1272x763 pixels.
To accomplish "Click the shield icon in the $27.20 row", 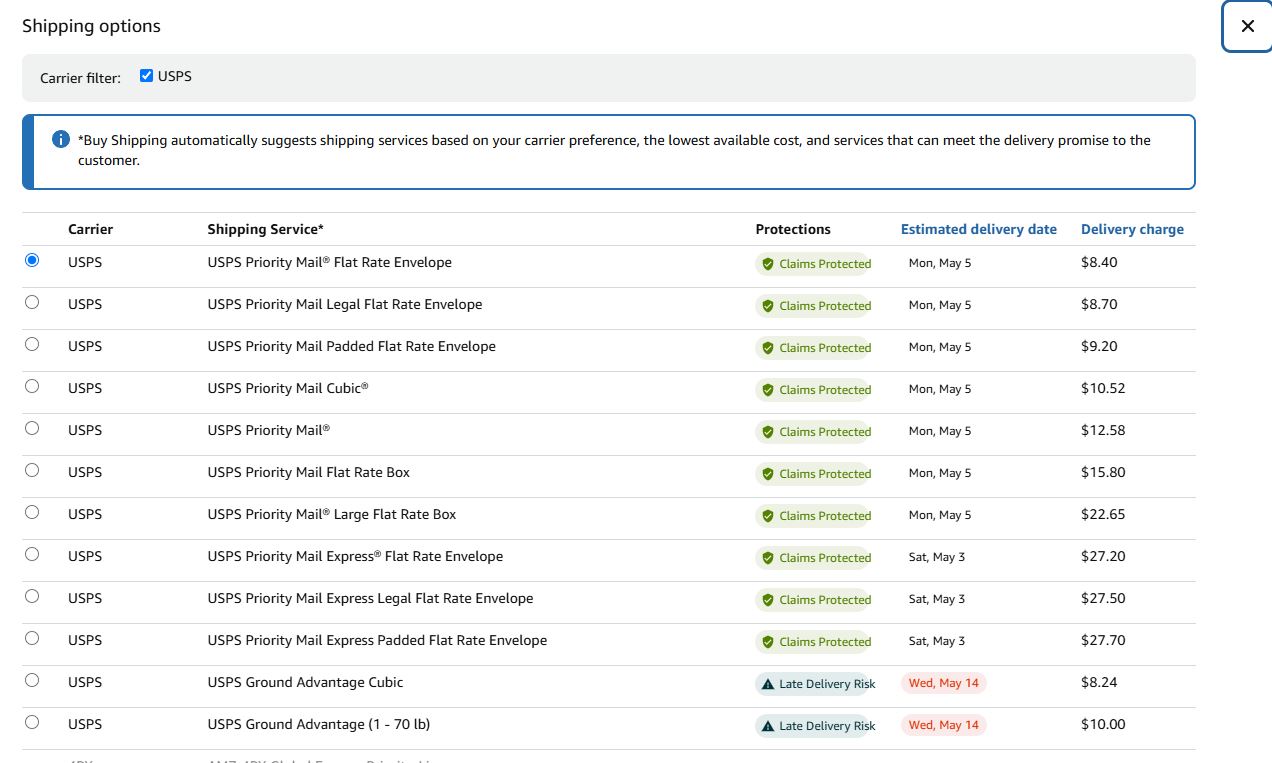I will click(768, 558).
